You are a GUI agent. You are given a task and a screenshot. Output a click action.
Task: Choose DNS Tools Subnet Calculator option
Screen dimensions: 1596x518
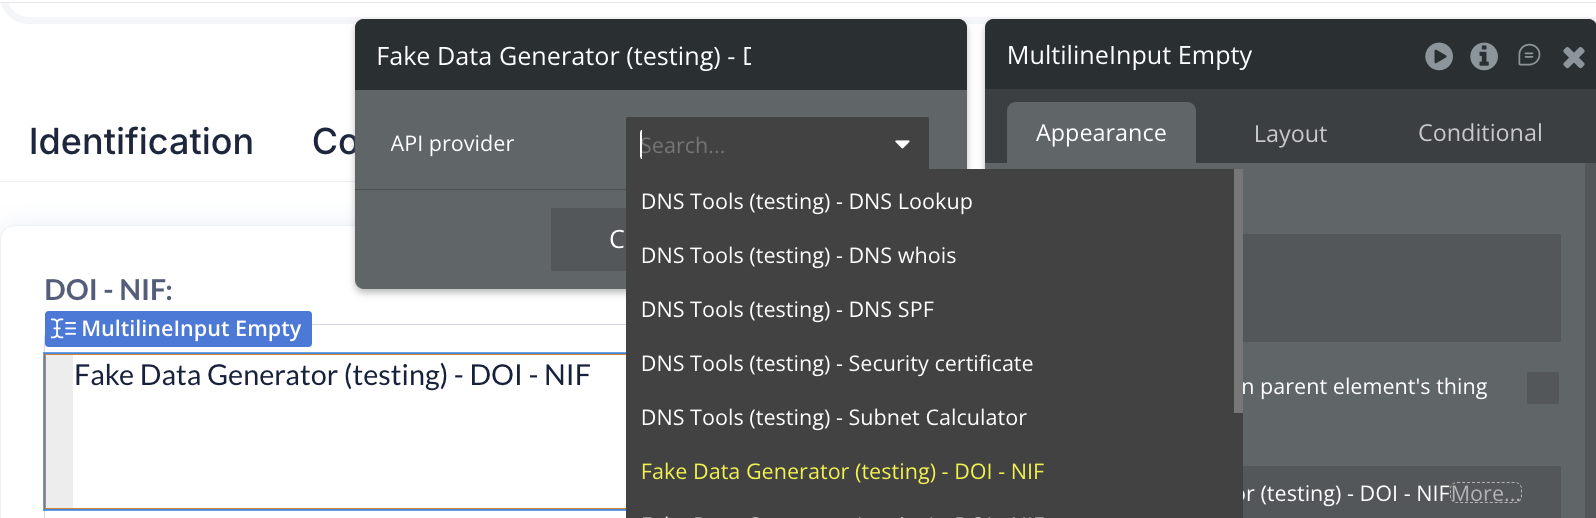(833, 418)
